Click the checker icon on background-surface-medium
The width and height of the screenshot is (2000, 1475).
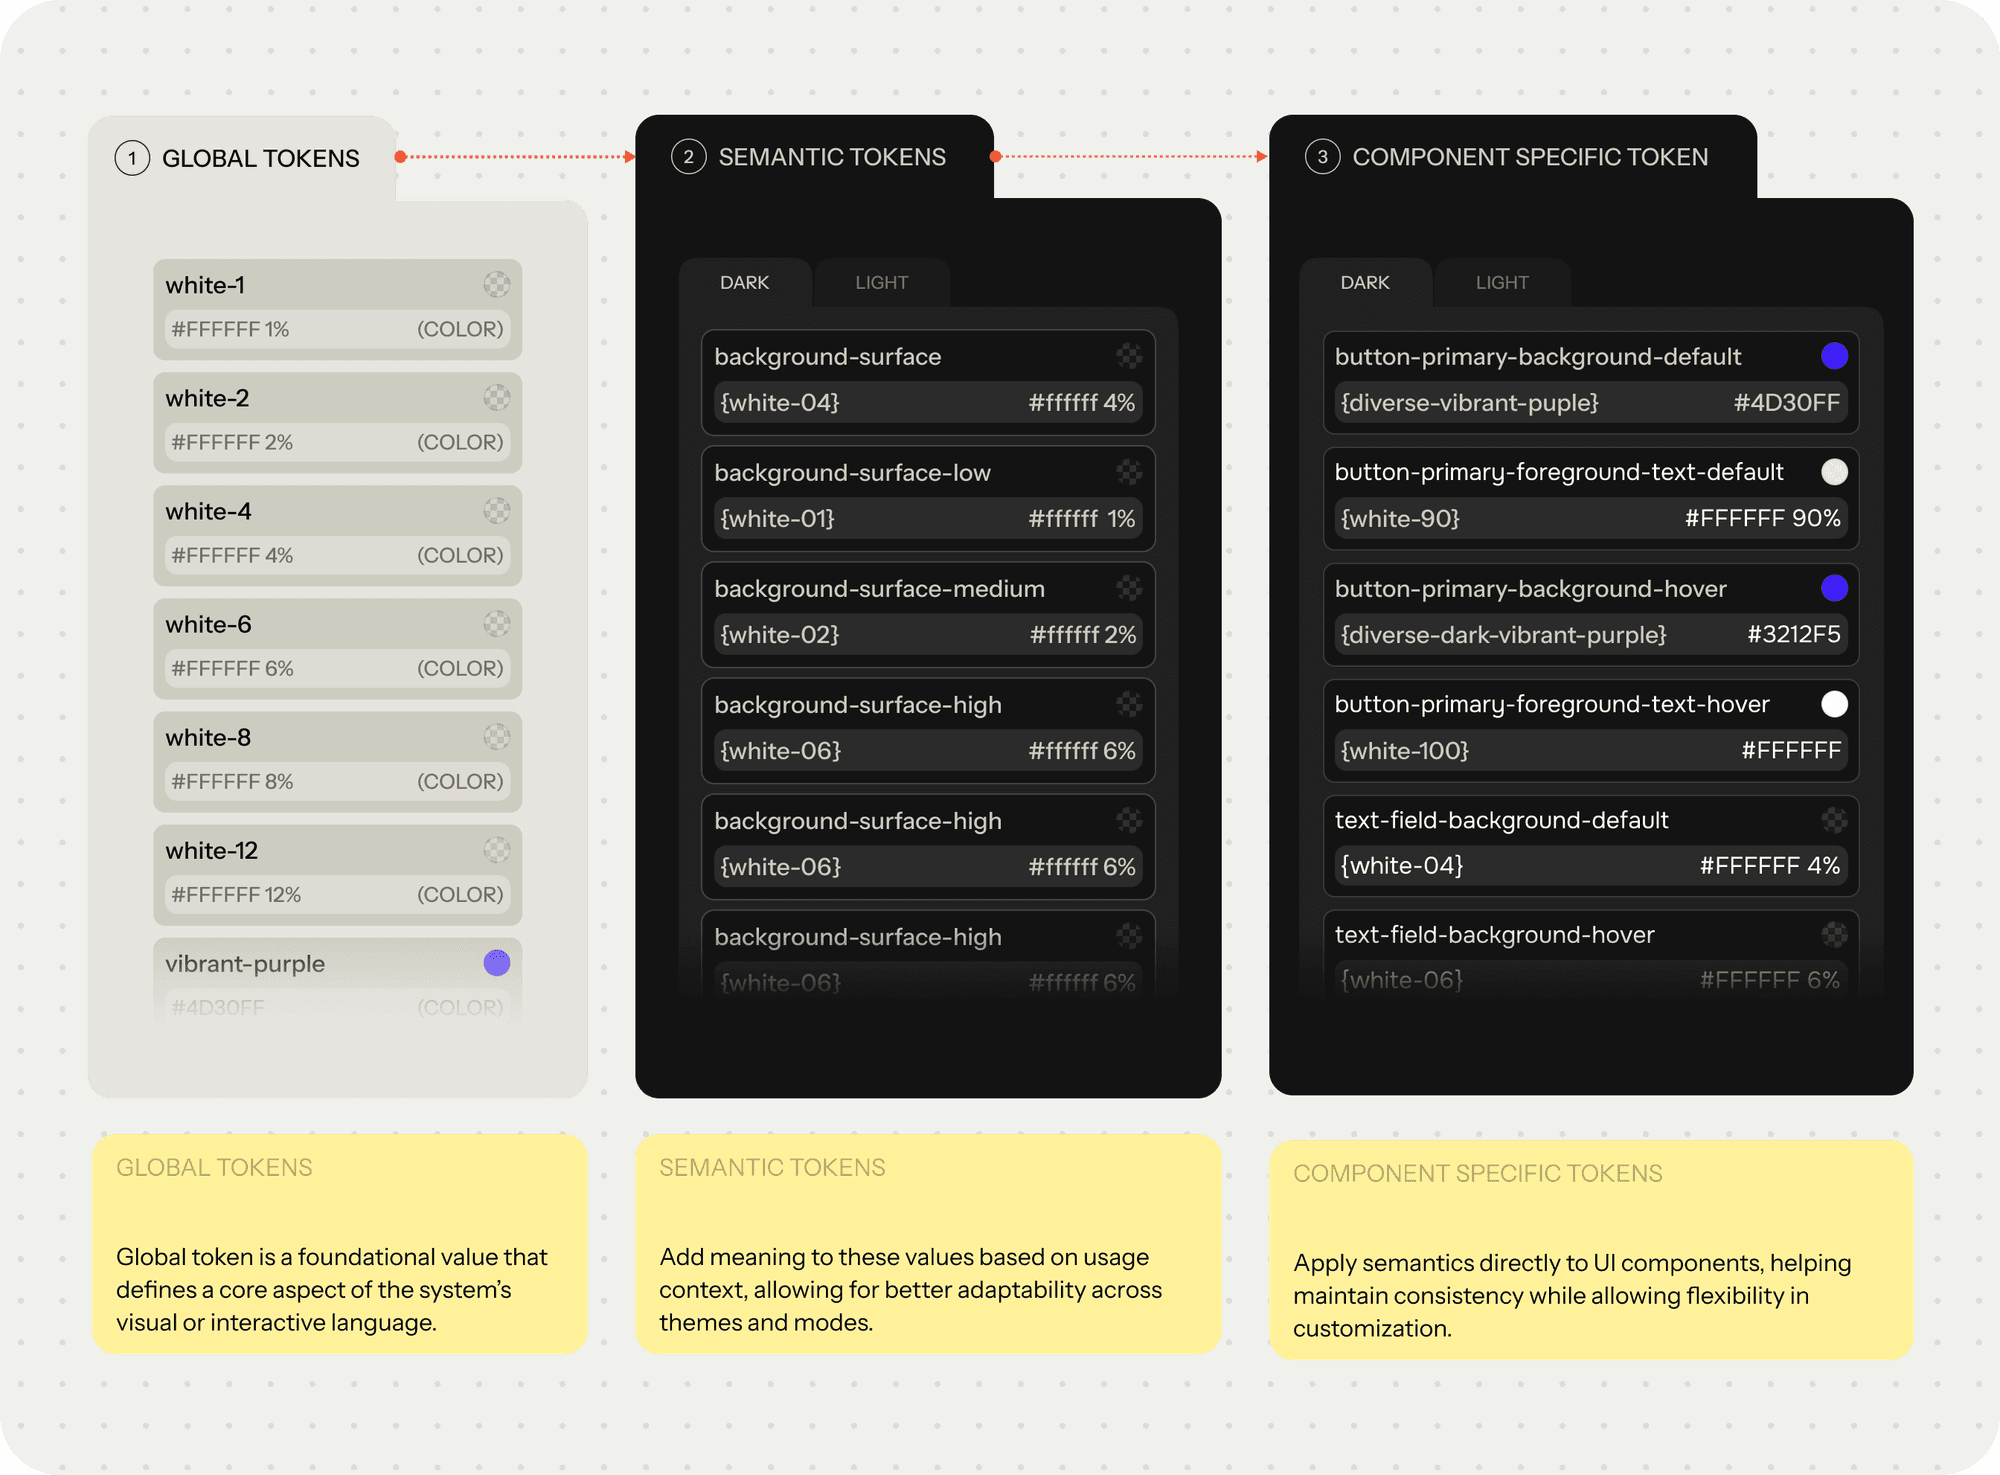1129,588
